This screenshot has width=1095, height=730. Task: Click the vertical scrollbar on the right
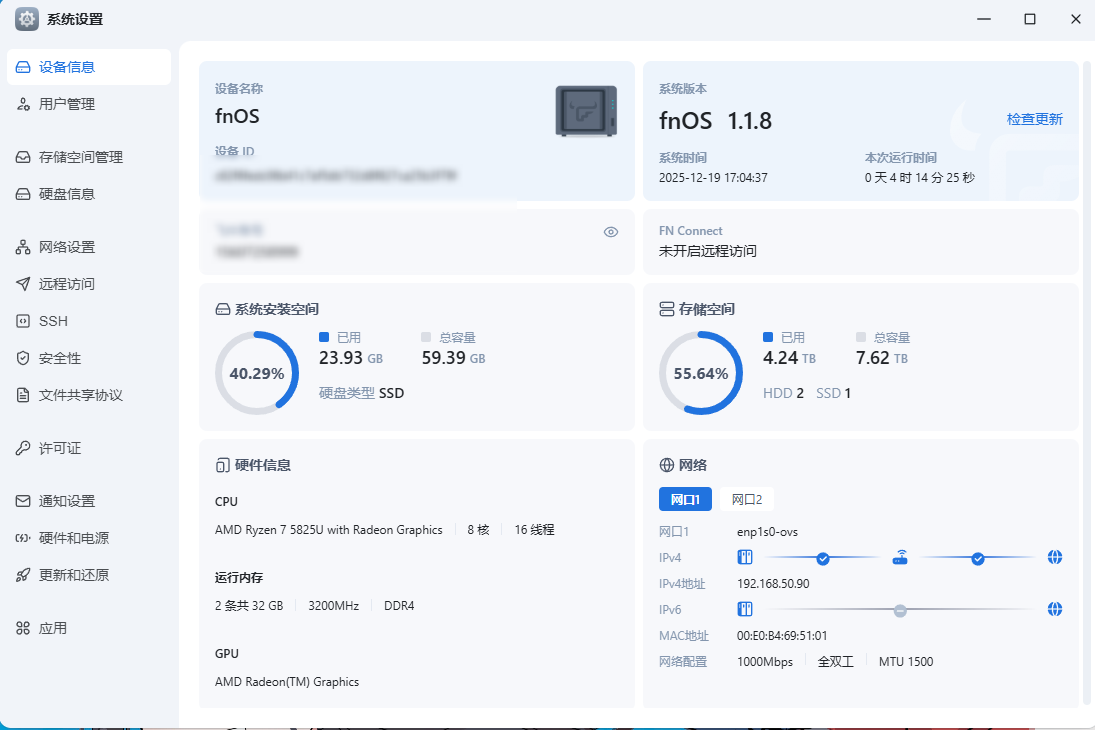point(1087,380)
